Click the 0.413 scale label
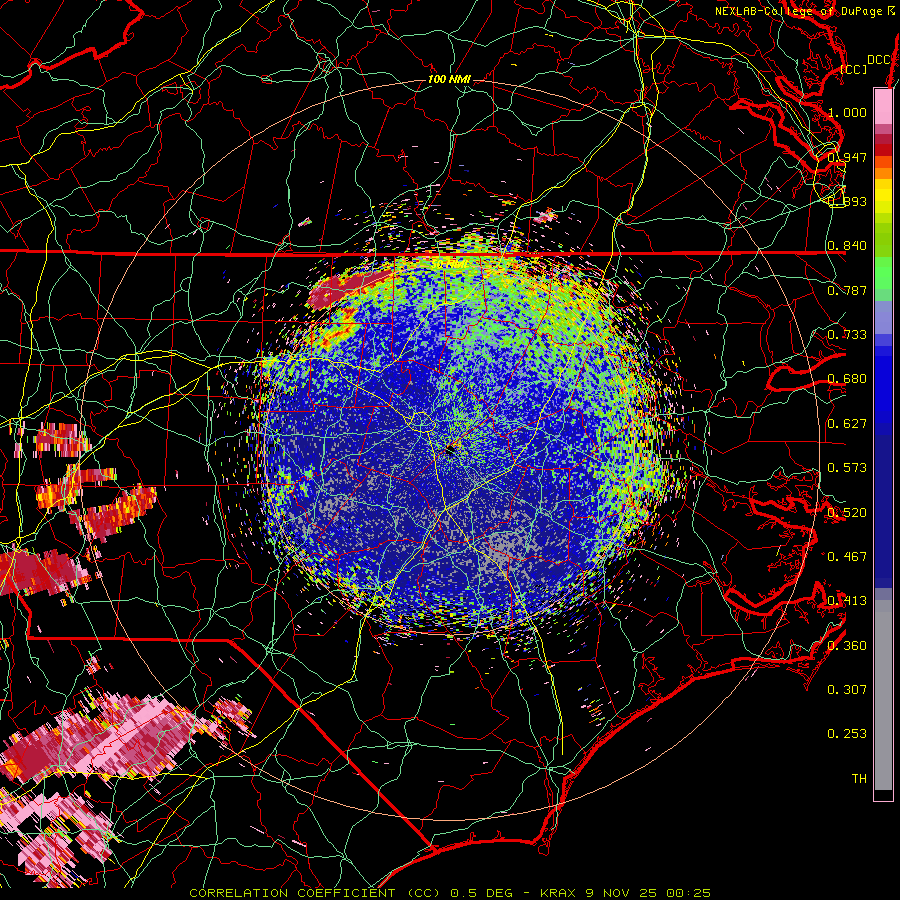 (847, 601)
